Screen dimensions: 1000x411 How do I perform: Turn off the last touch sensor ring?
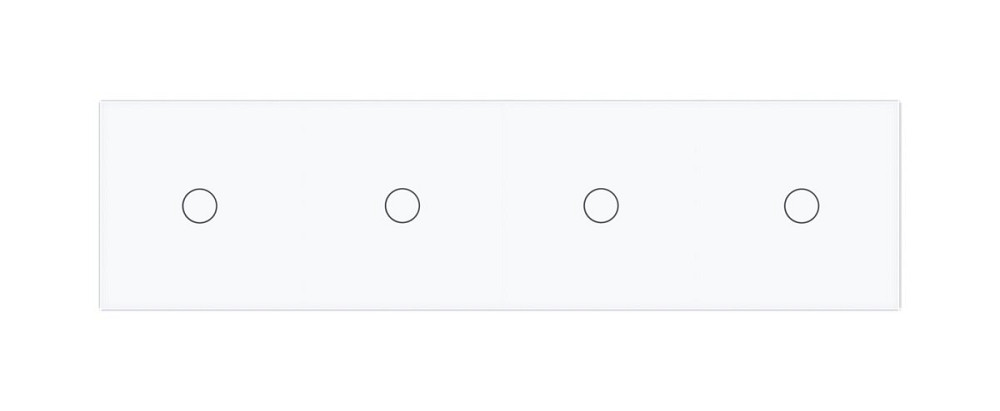tap(802, 205)
